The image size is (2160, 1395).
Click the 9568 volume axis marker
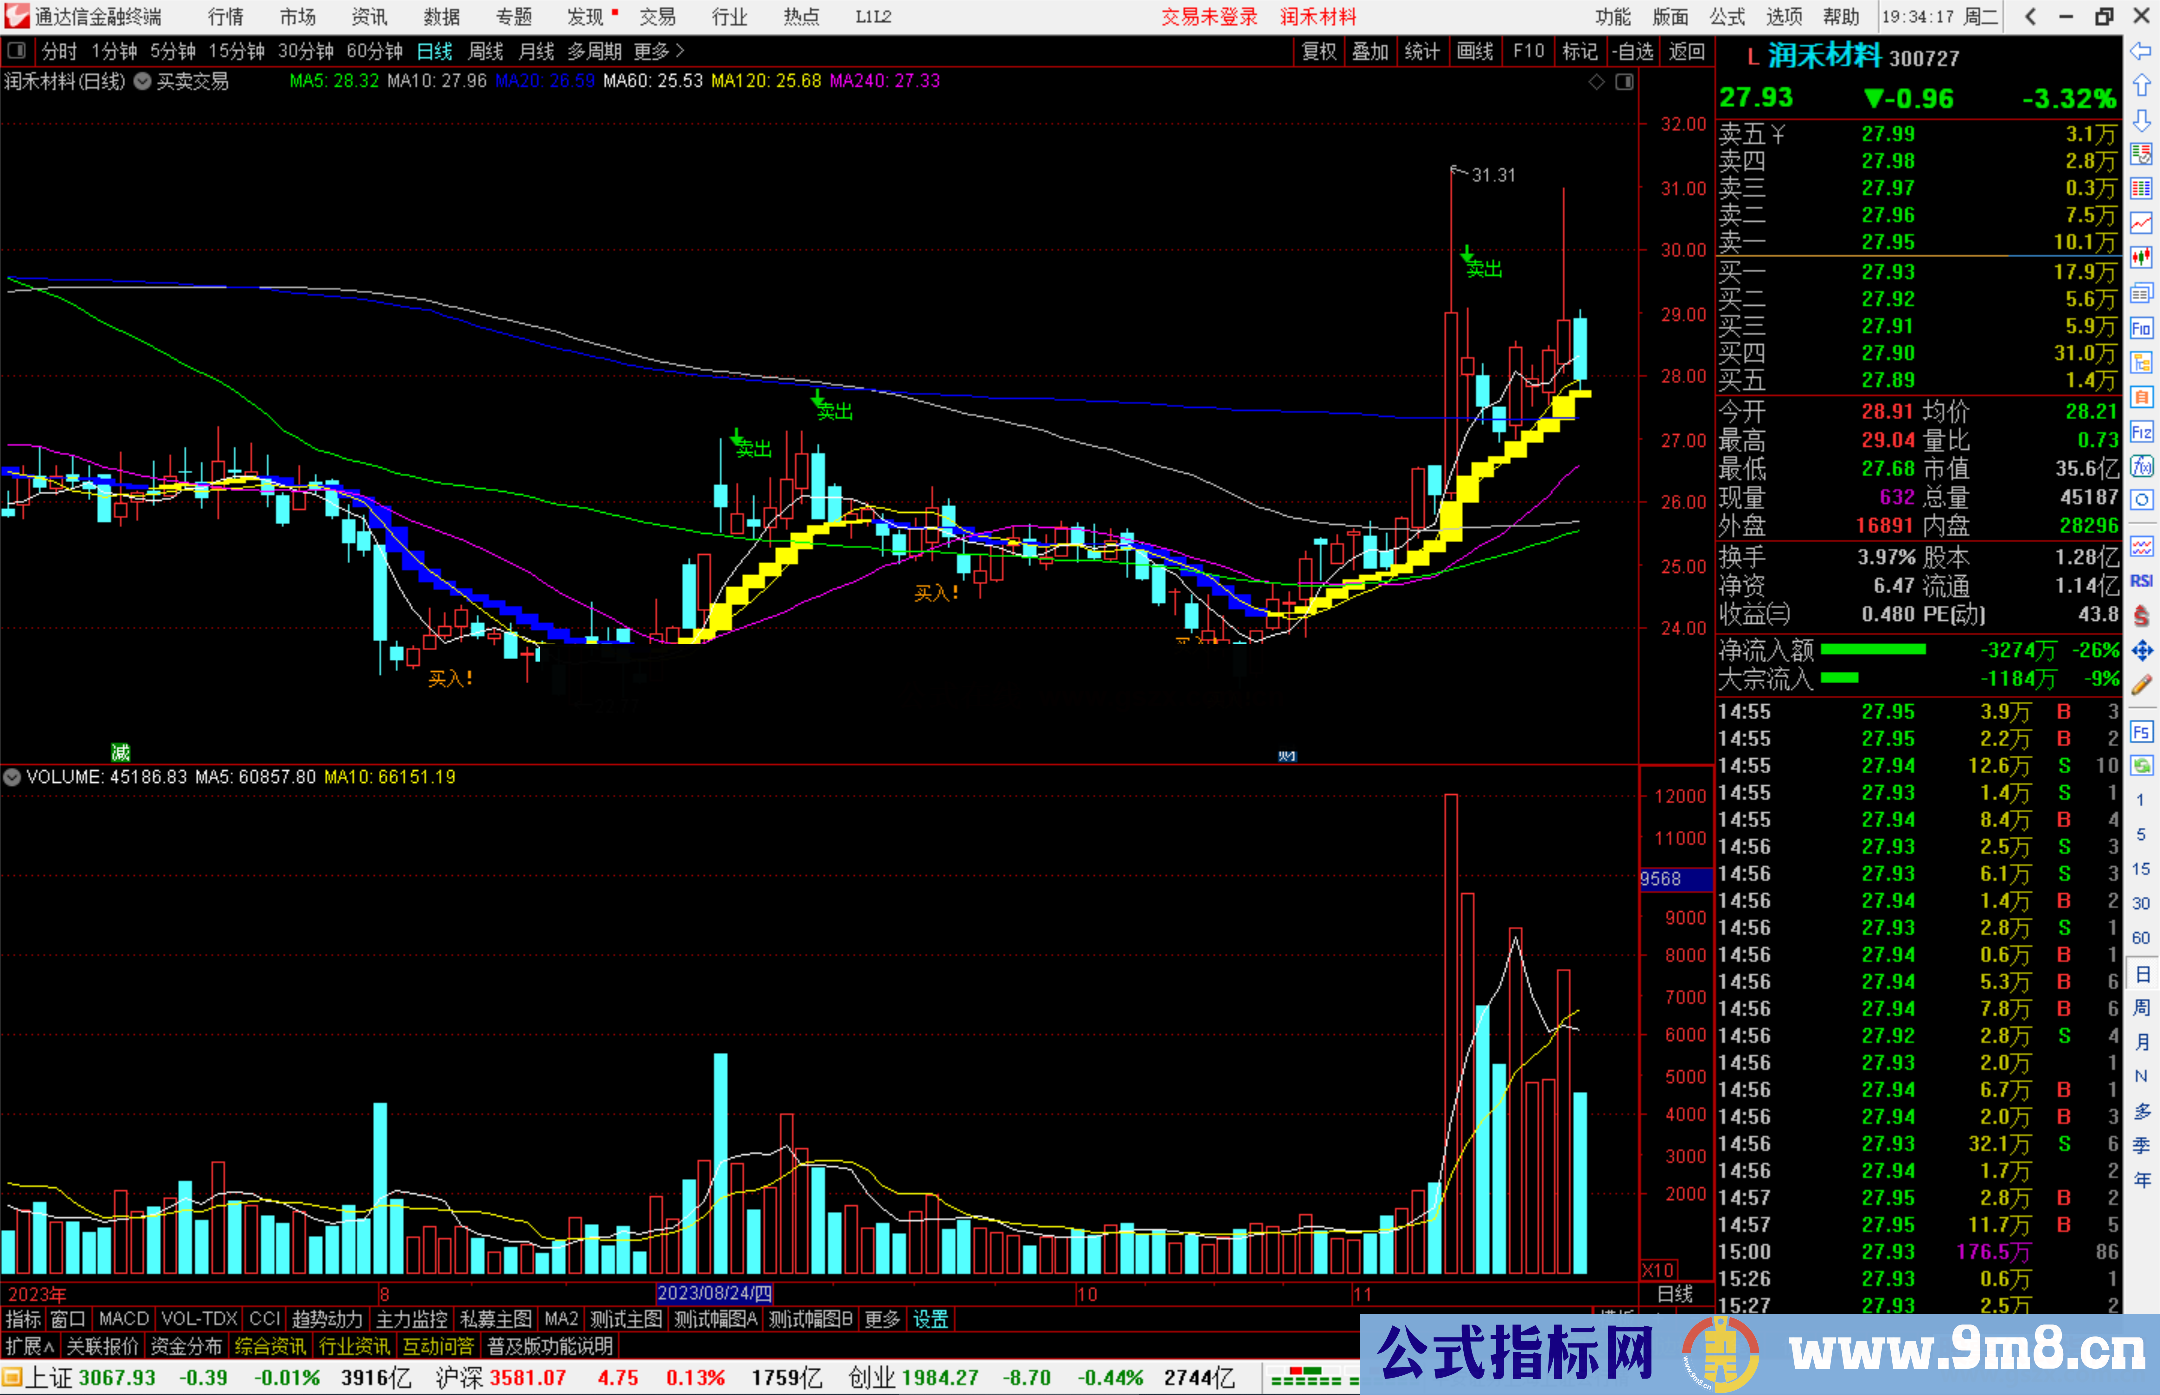tap(1676, 879)
